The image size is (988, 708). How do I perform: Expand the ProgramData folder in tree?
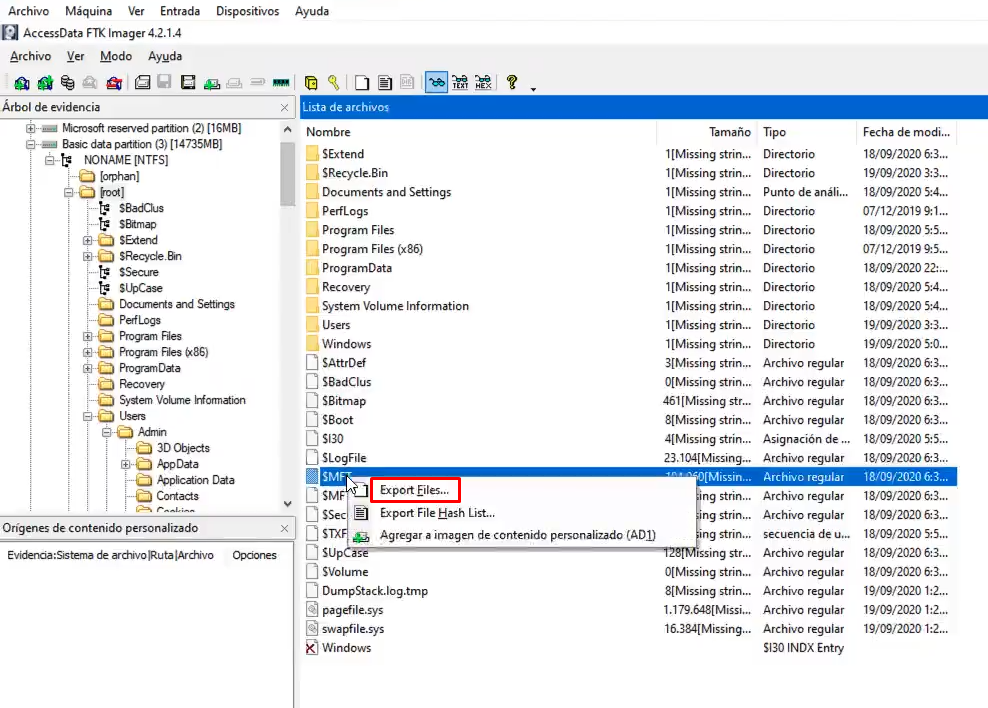(88, 368)
